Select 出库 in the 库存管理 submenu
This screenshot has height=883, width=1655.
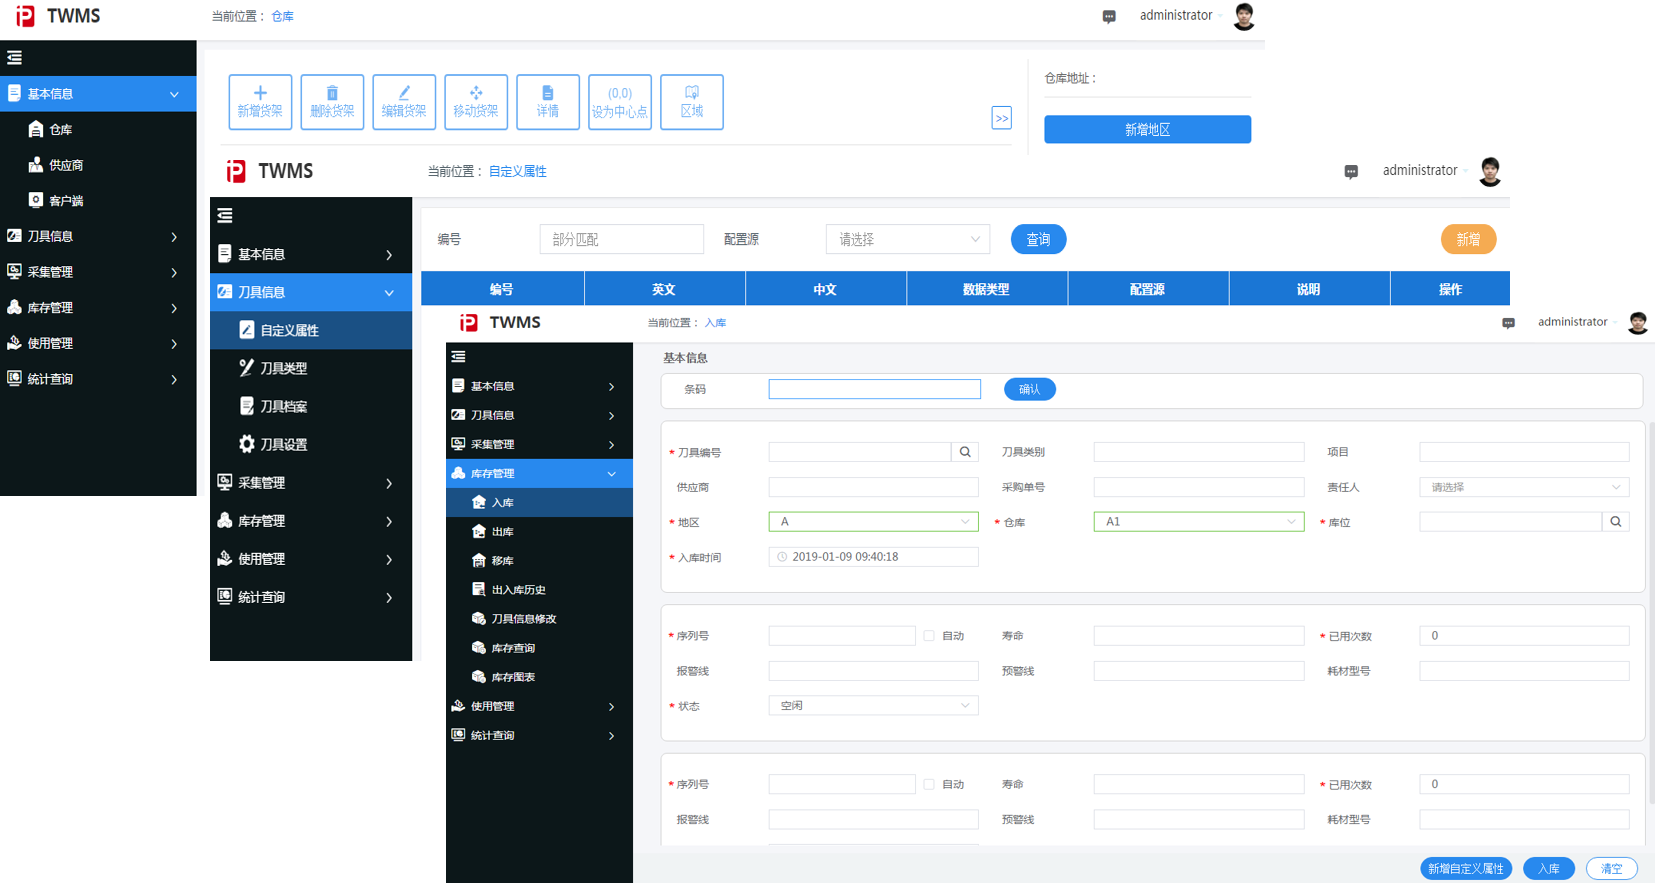click(502, 532)
